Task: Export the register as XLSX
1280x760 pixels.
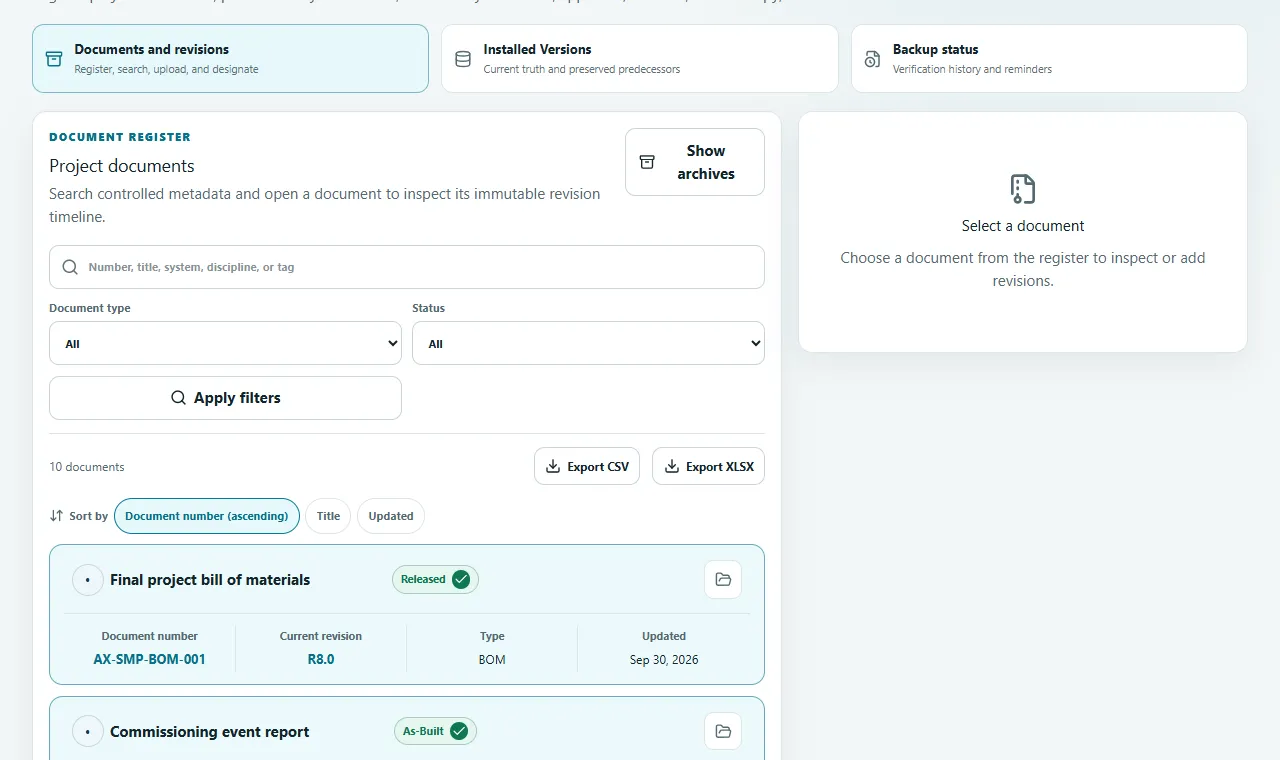Action: pos(708,466)
